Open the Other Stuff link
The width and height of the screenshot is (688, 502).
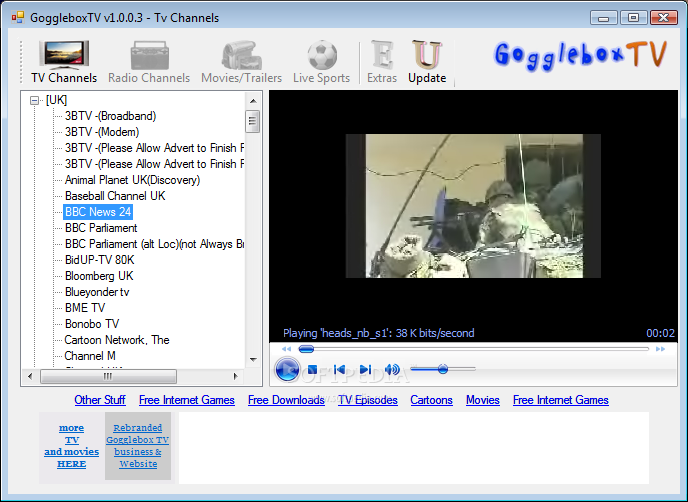point(100,400)
